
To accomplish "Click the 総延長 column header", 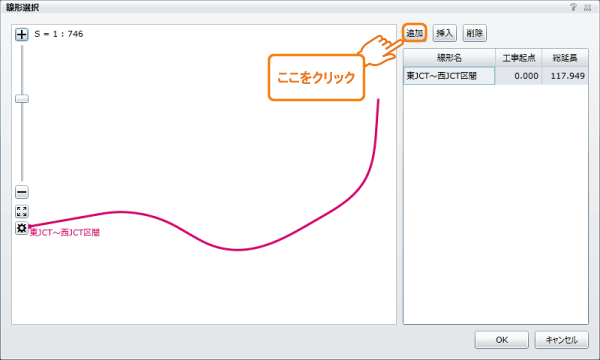I will click(565, 58).
